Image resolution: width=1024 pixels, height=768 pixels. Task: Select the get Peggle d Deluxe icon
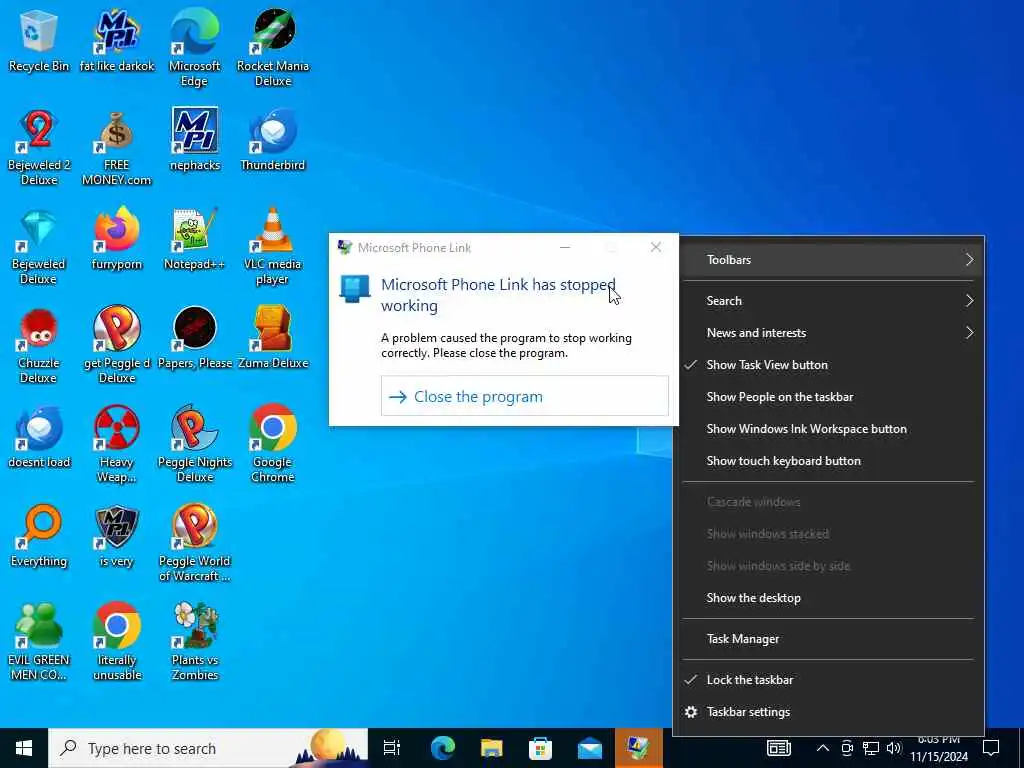(117, 345)
